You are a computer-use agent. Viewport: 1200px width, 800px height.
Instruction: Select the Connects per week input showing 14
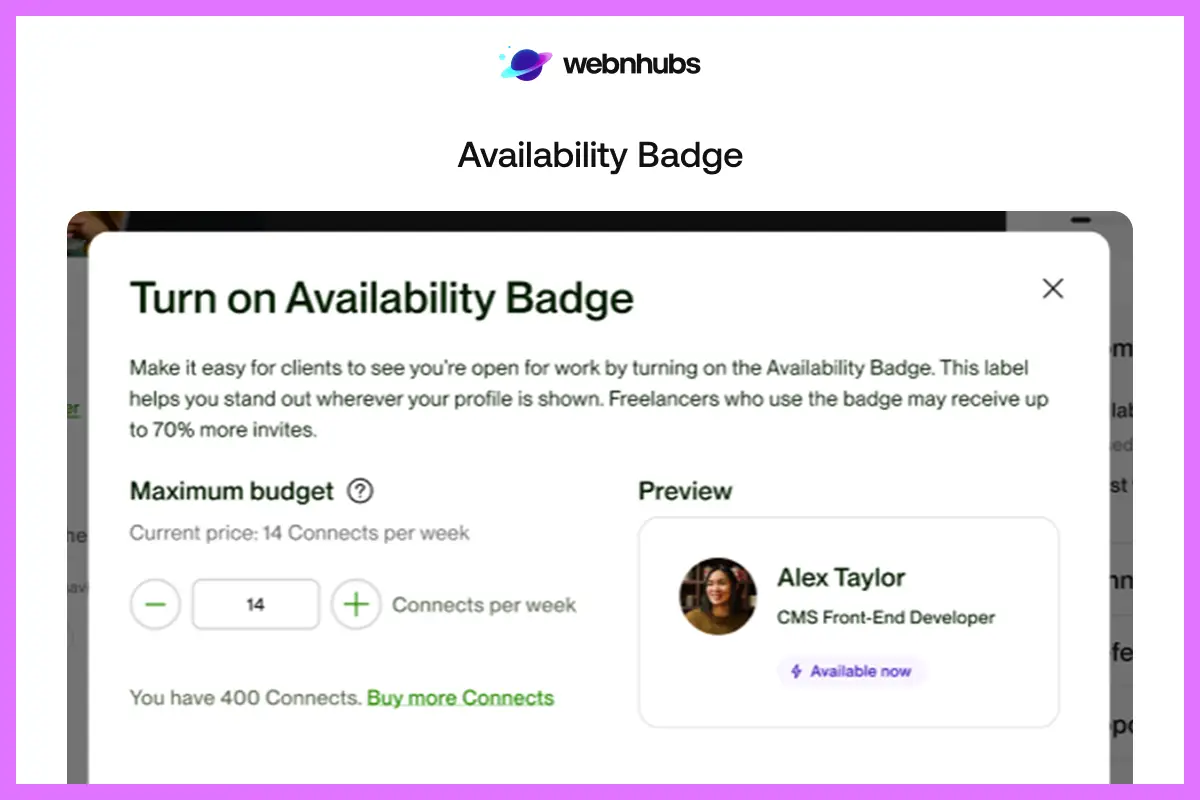[x=255, y=604]
